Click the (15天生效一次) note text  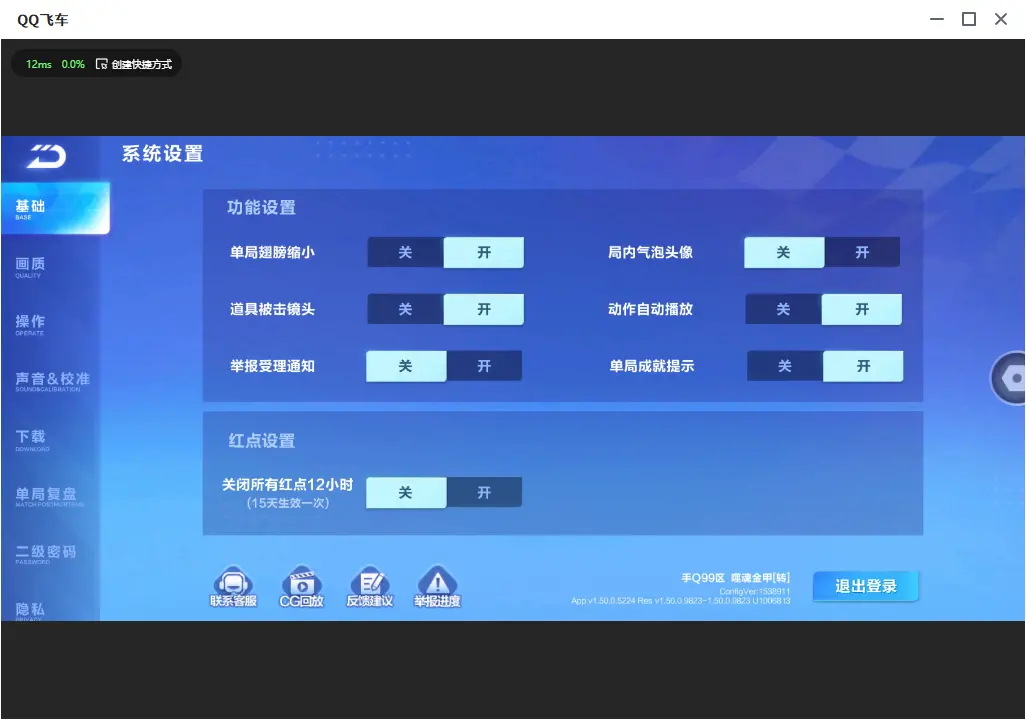tap(288, 503)
